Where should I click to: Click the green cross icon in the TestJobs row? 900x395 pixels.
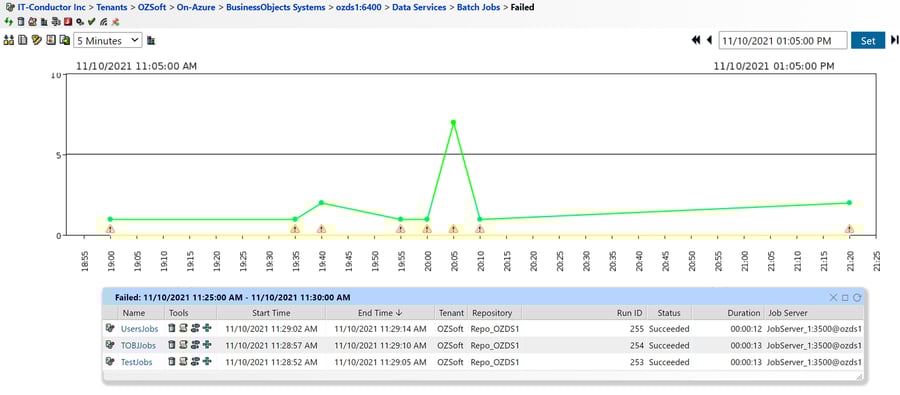point(207,362)
